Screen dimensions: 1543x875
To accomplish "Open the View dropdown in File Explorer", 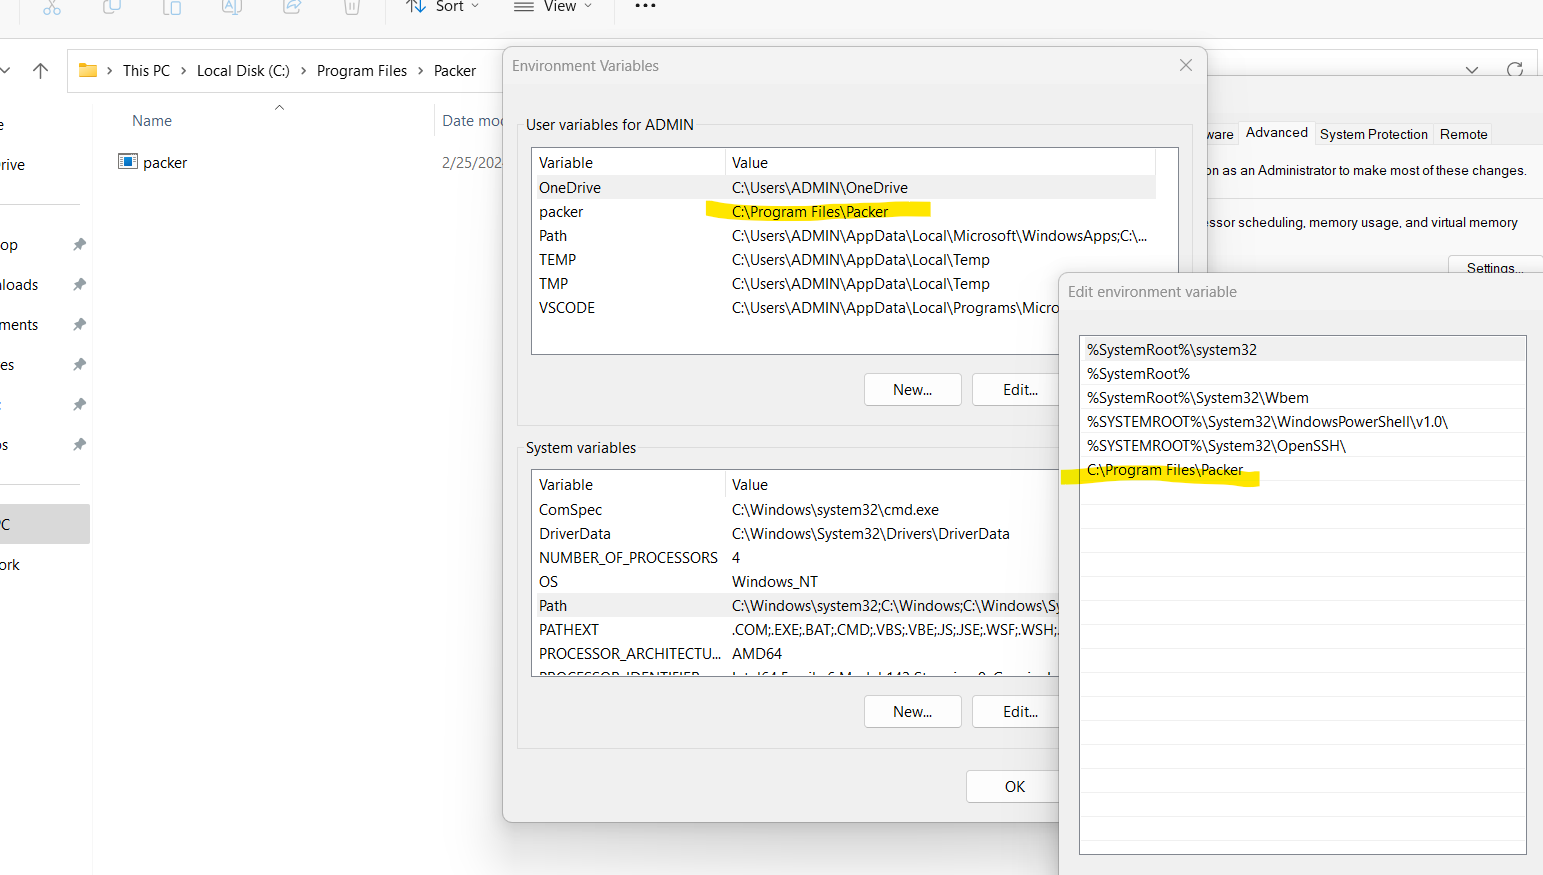I will point(553,7).
